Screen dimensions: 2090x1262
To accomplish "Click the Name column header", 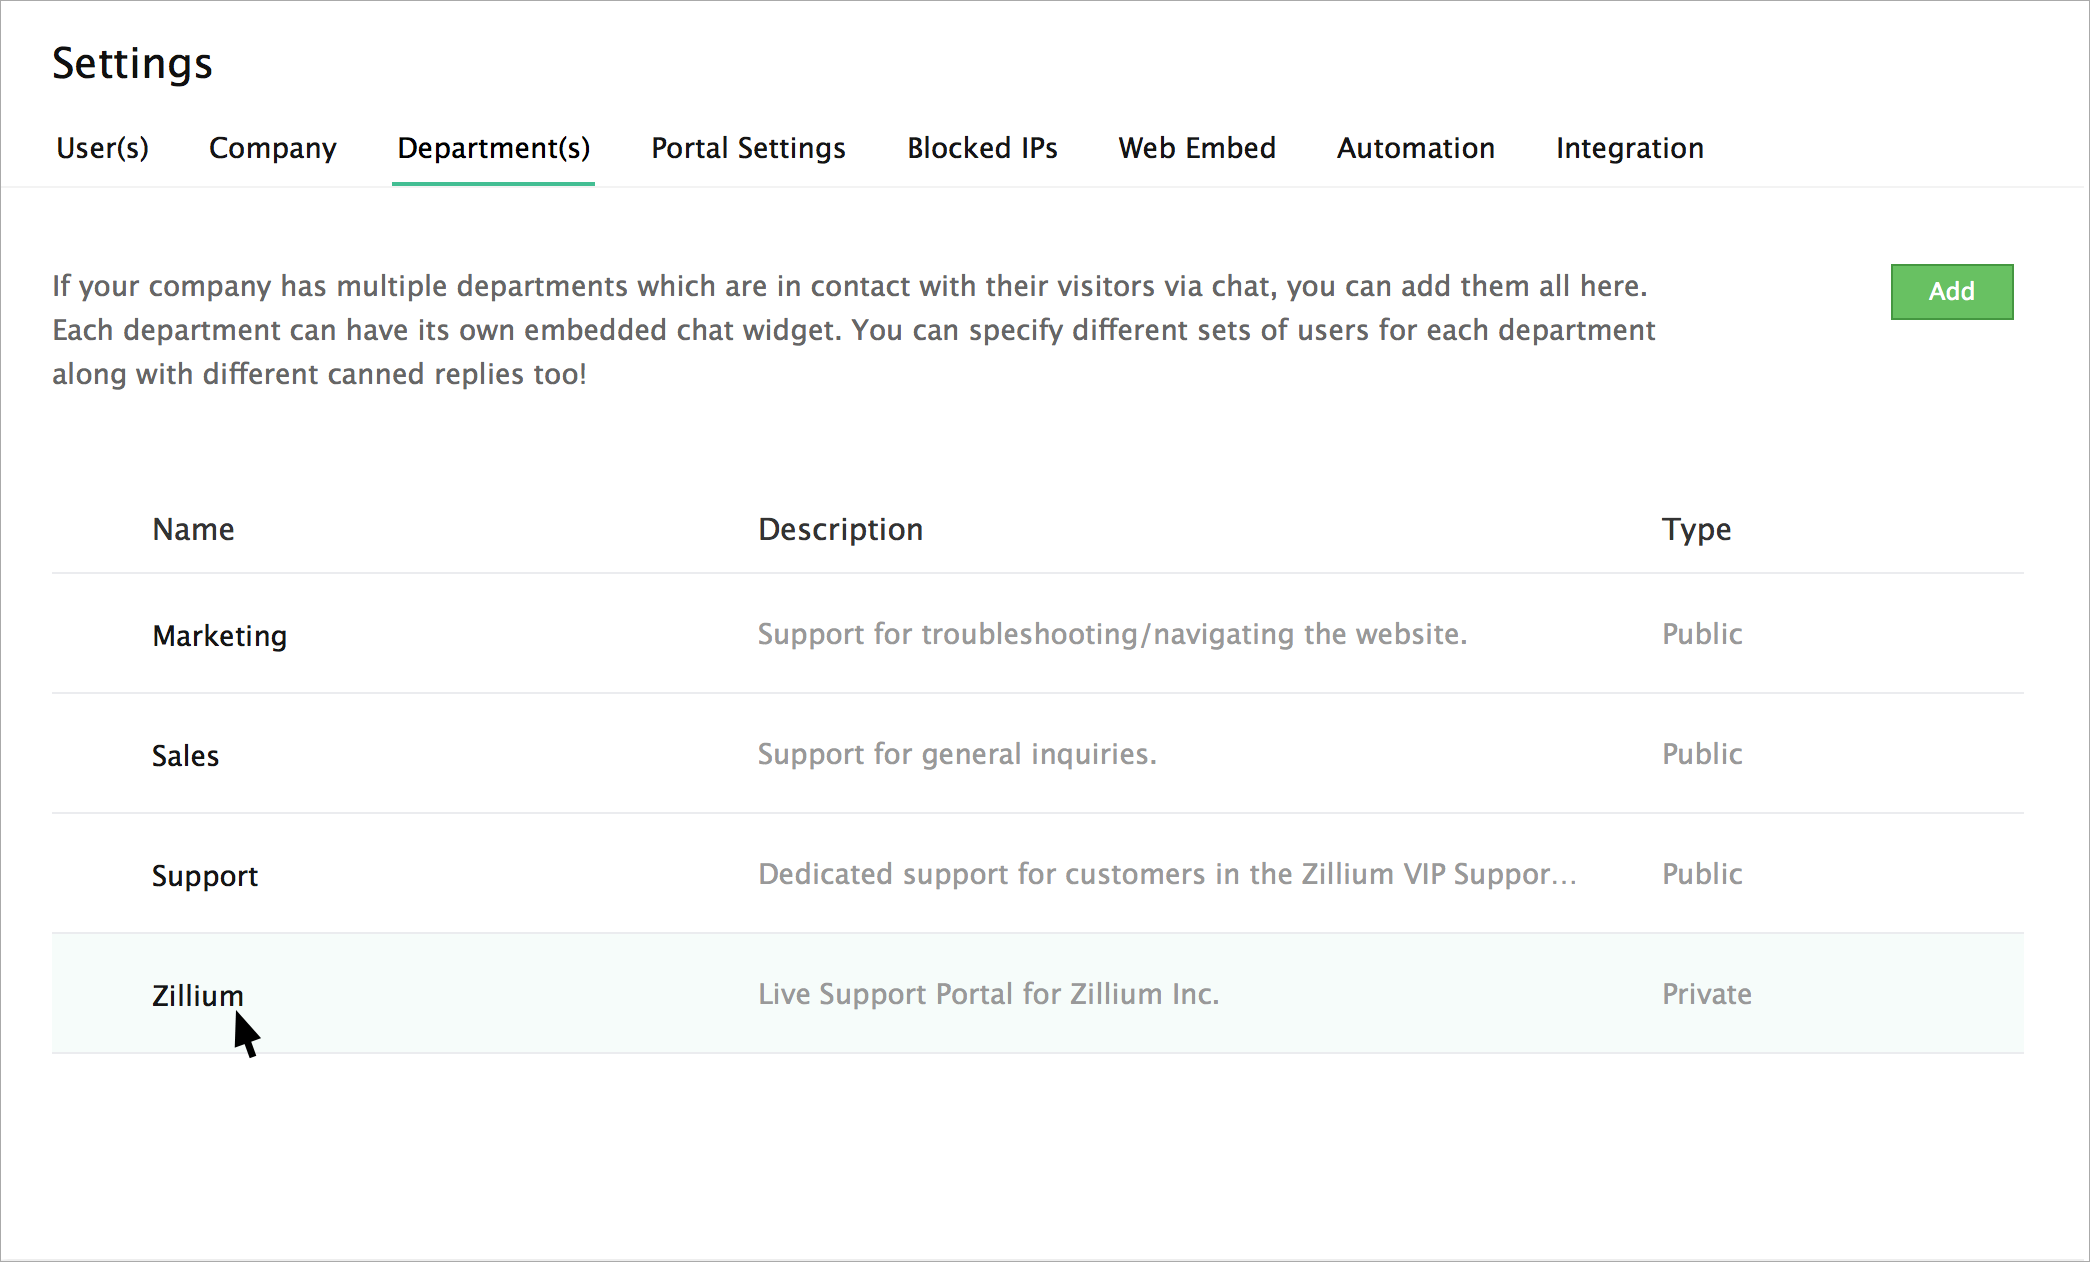I will [193, 529].
